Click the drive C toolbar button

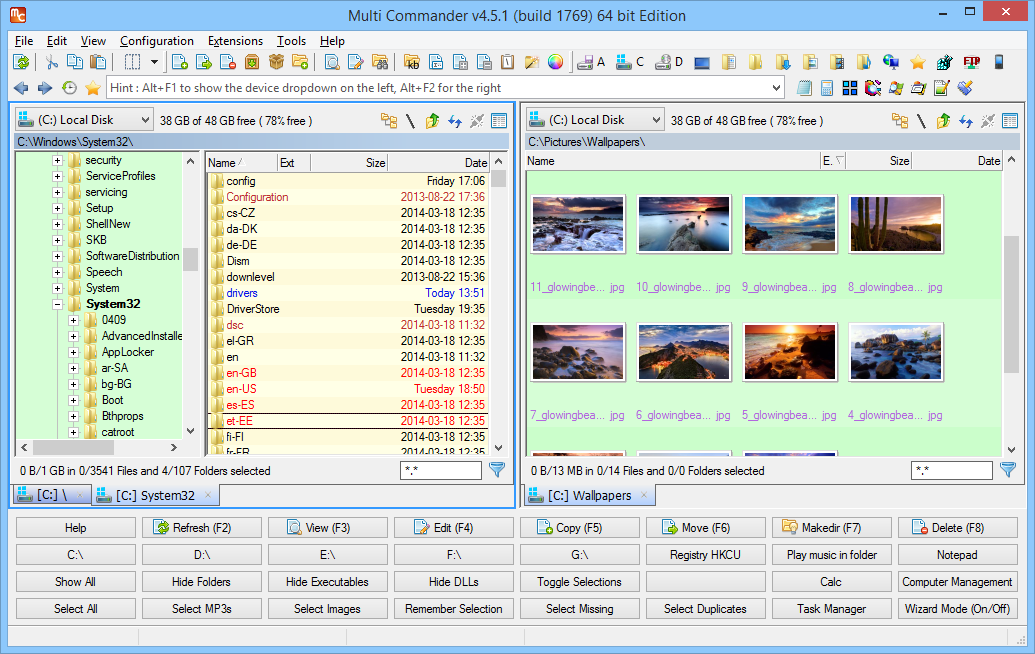click(630, 62)
